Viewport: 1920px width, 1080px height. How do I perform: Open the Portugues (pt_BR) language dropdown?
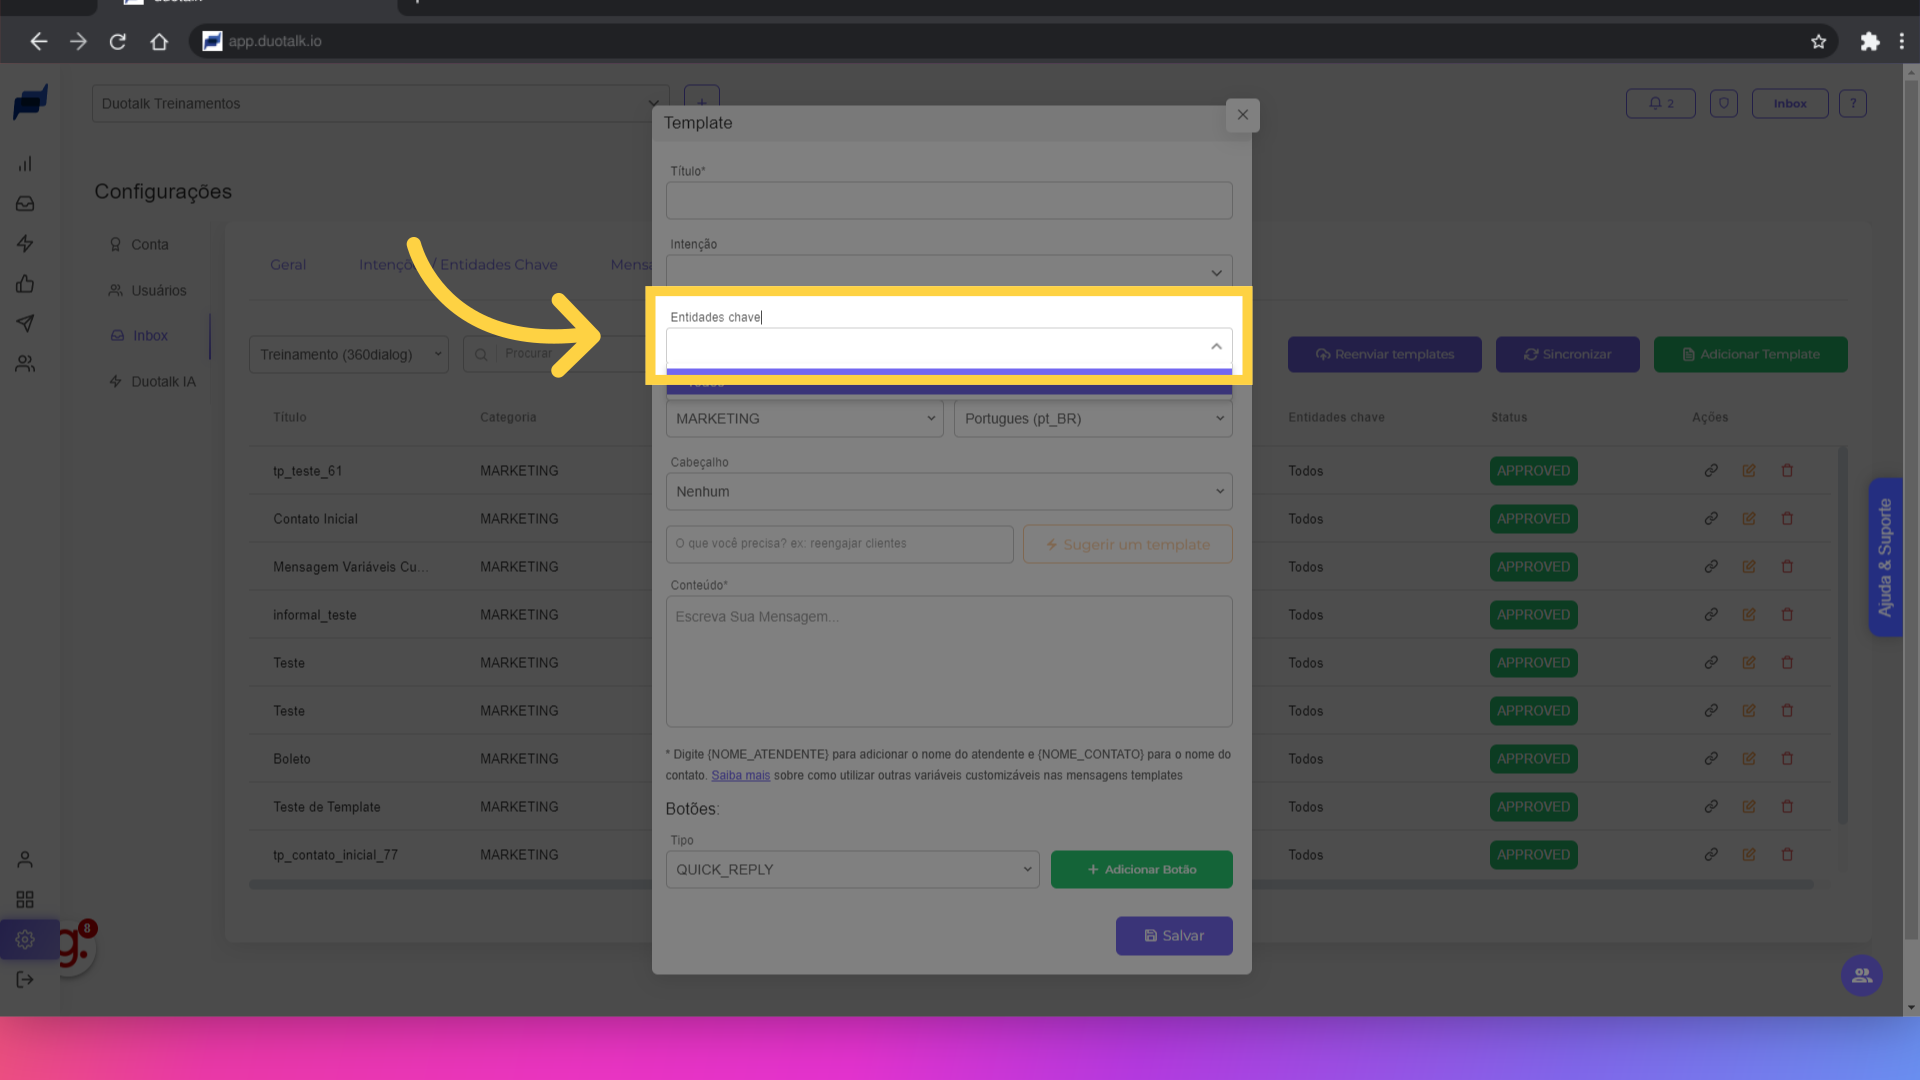1094,418
